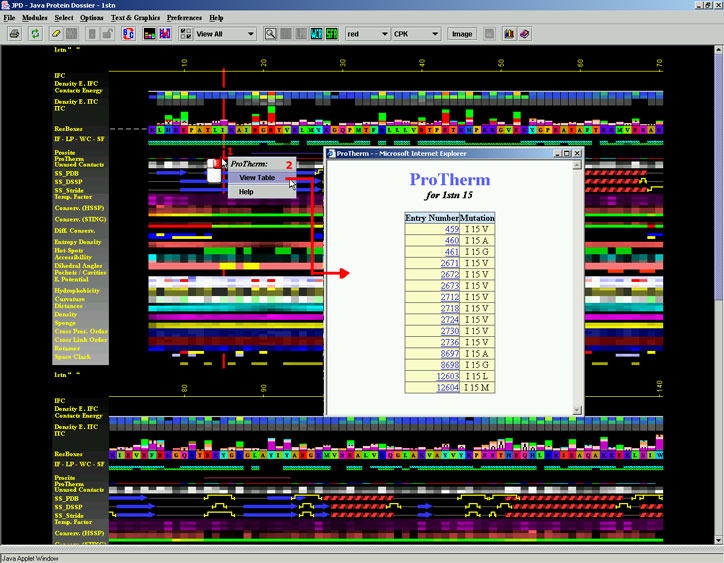Click the main window vertical scrollbar thumb
Image resolution: width=724 pixels, height=563 pixels.
pyautogui.click(x=719, y=178)
